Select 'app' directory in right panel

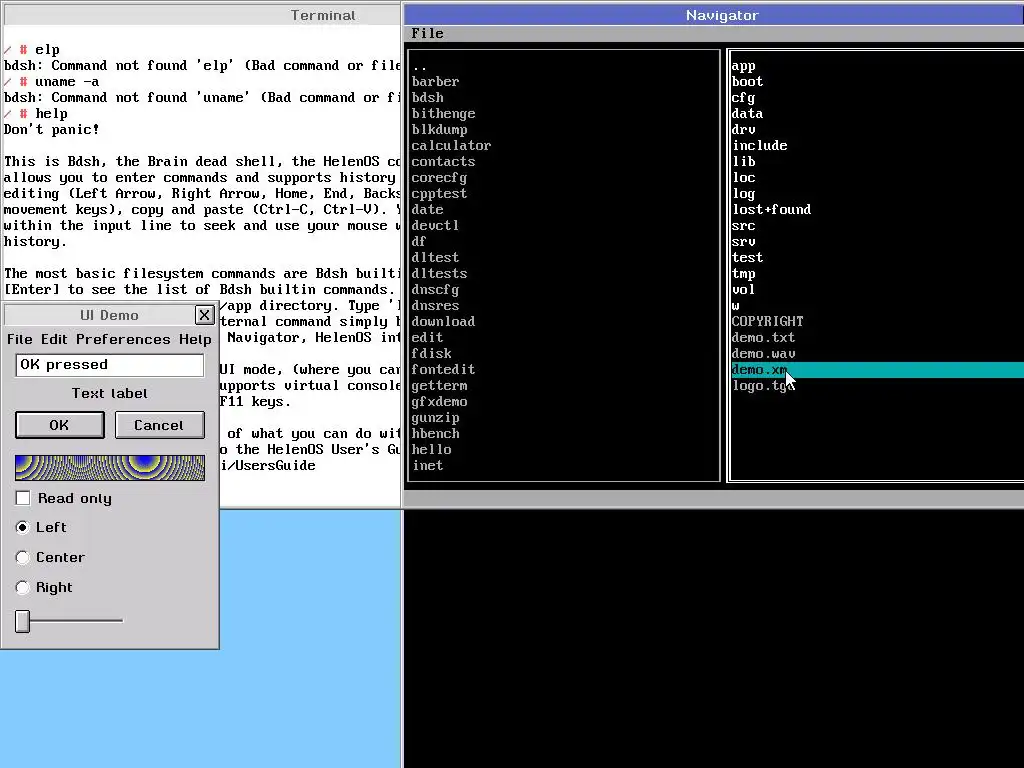pyautogui.click(x=877, y=65)
